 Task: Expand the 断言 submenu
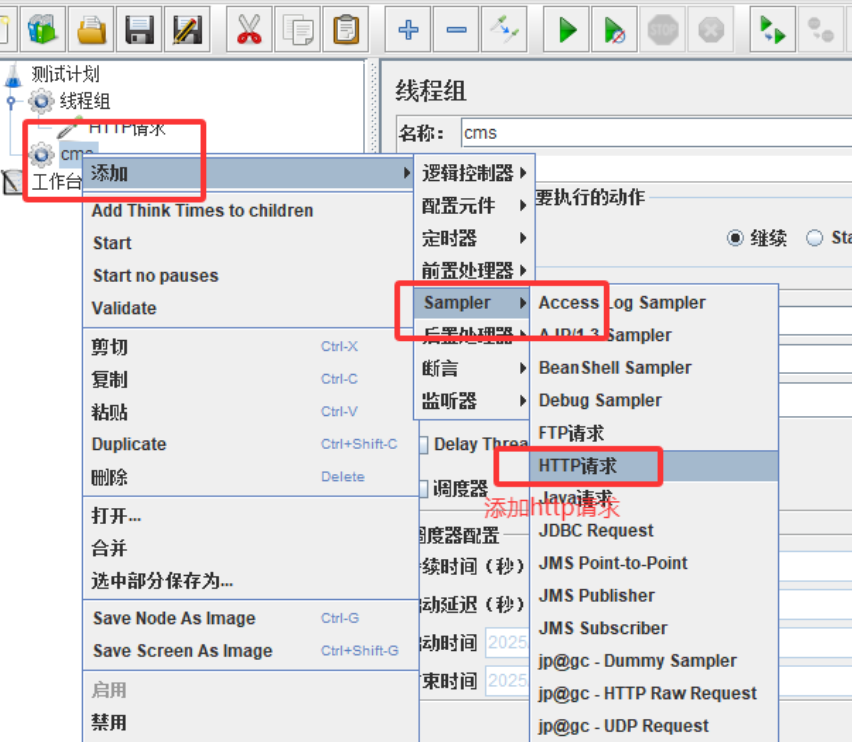472,368
